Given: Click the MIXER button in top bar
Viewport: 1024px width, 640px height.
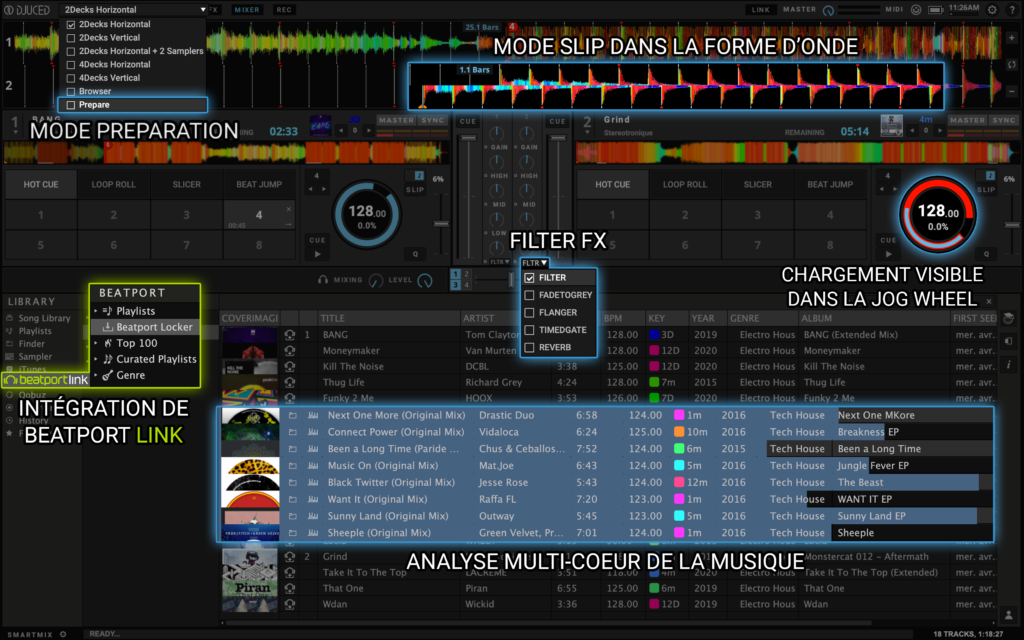Looking at the screenshot, I should [247, 9].
